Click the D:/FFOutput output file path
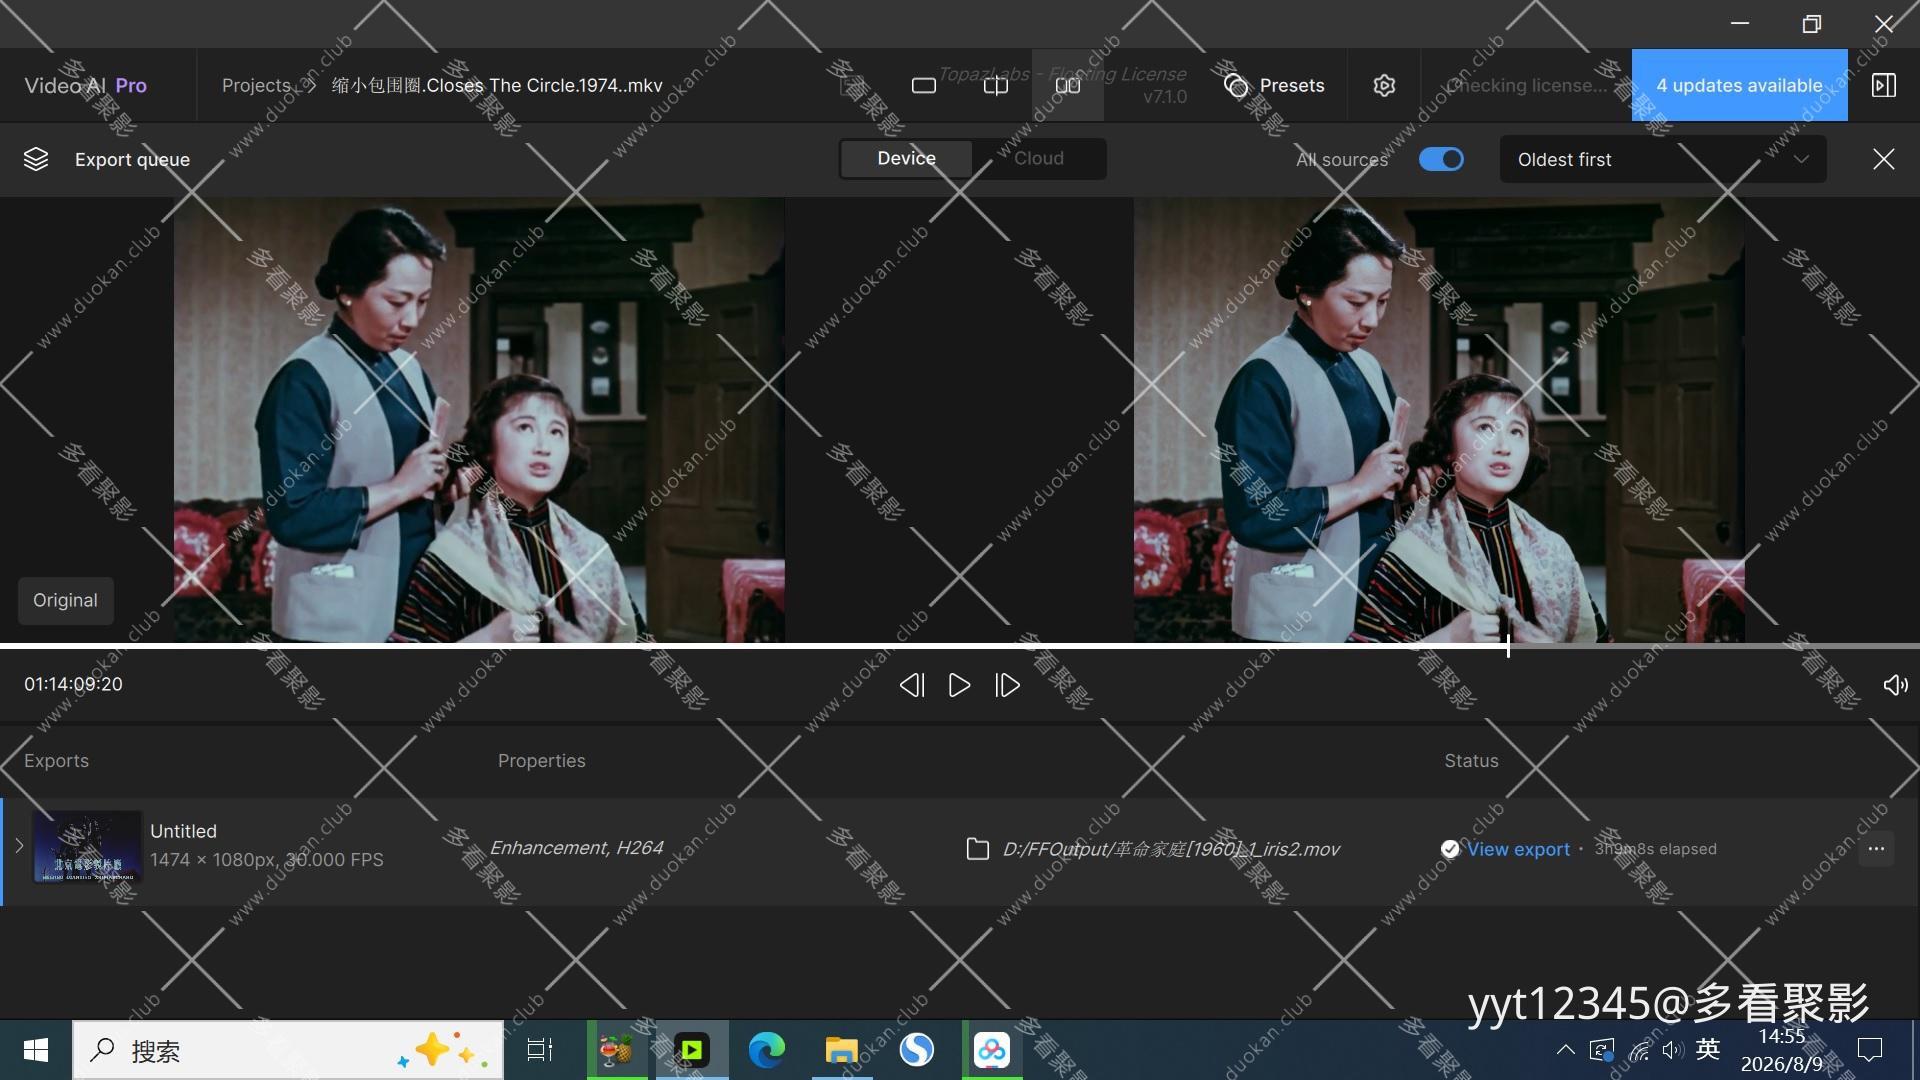This screenshot has height=1080, width=1920. point(1171,849)
